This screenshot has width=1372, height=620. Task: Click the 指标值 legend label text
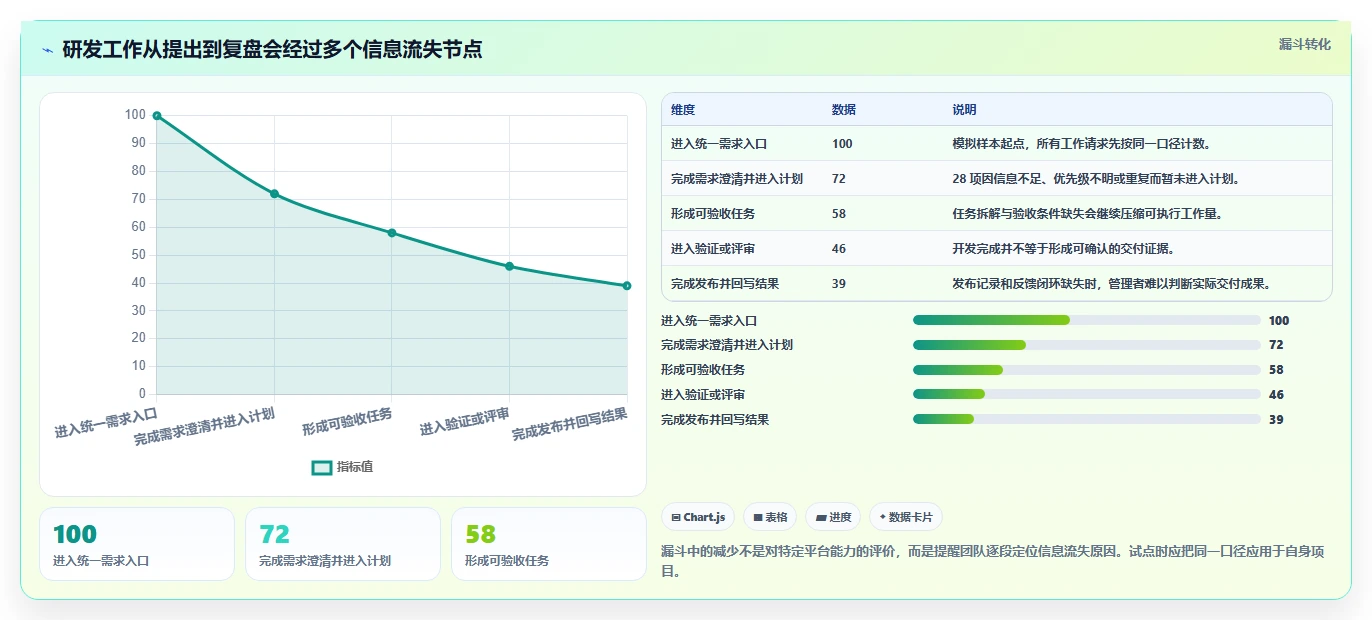point(355,467)
